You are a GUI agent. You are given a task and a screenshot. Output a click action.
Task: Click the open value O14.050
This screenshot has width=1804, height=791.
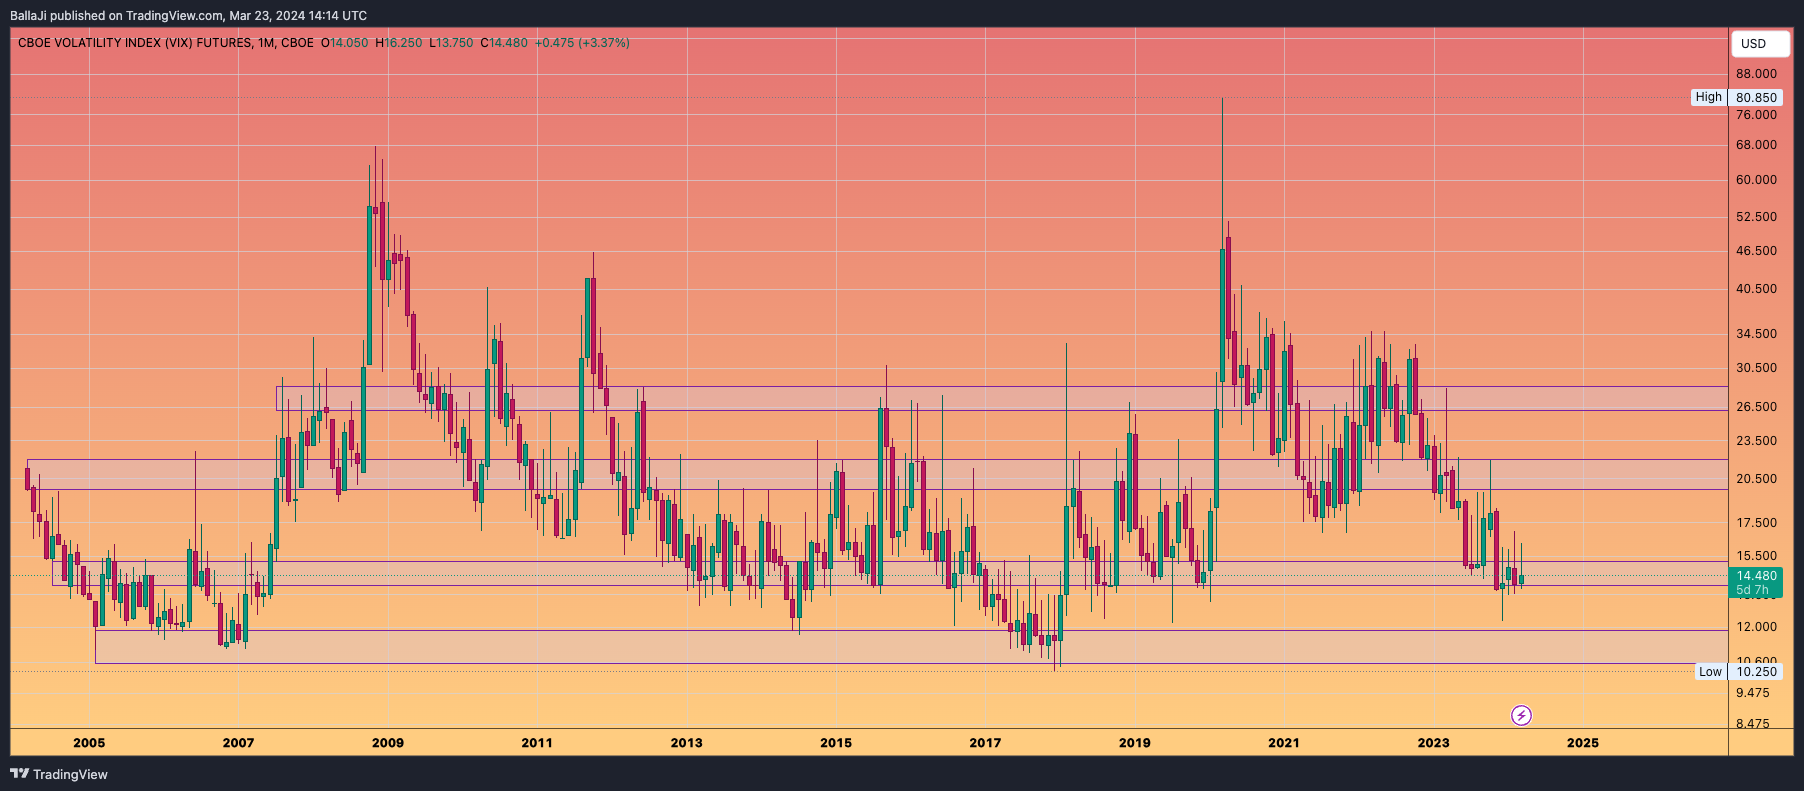click(x=344, y=43)
